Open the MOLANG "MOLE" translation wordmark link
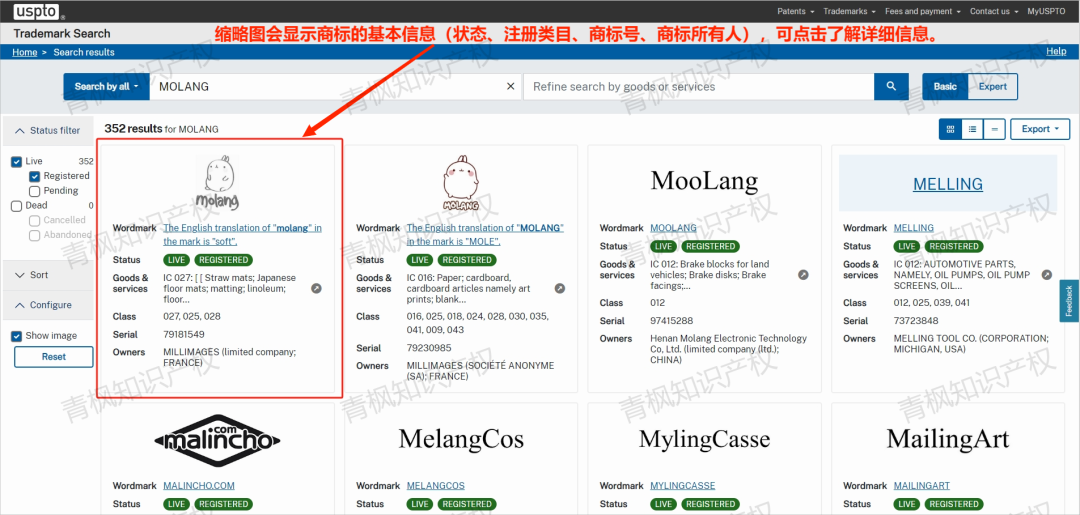Image resolution: width=1080 pixels, height=515 pixels. [x=486, y=235]
